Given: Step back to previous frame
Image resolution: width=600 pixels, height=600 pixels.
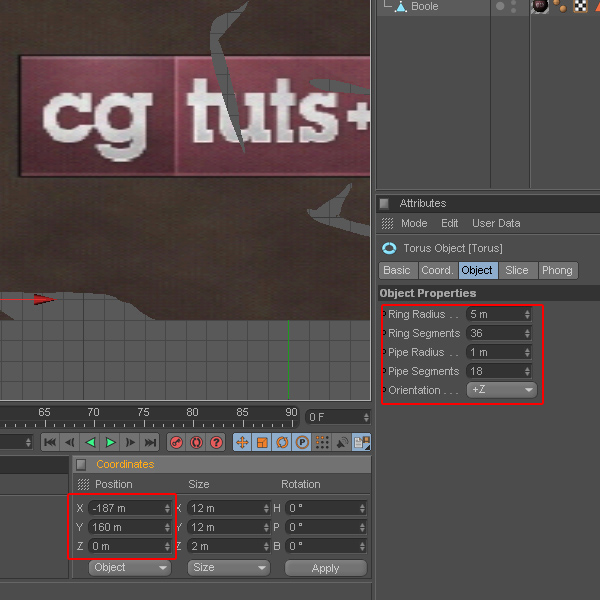Looking at the screenshot, I should click(70, 443).
